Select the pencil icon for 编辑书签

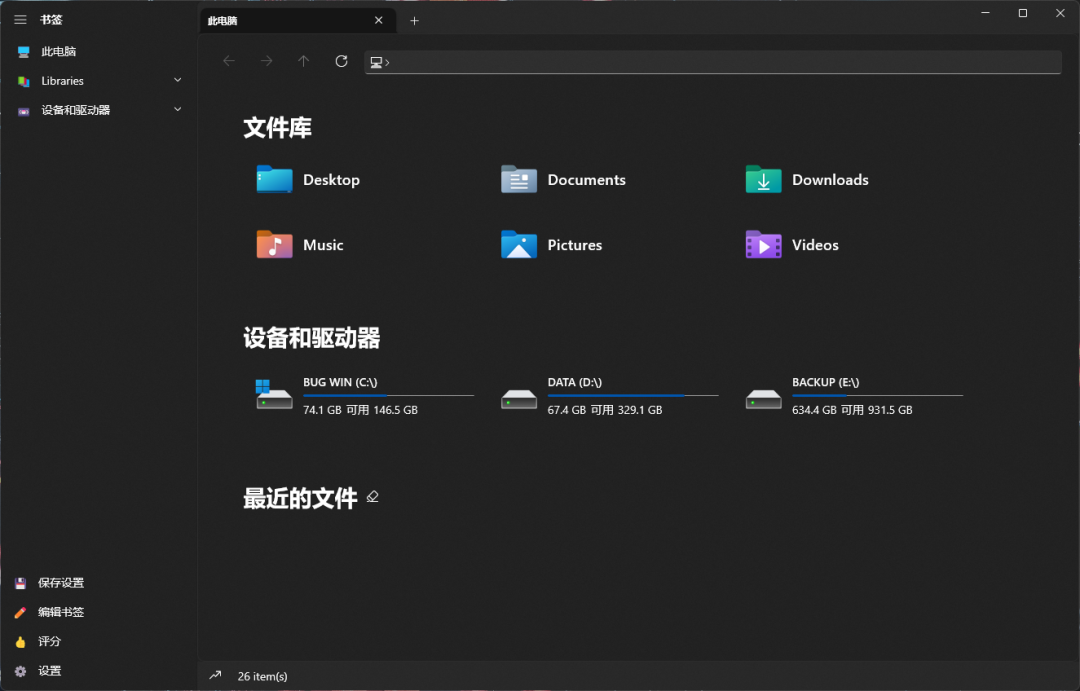[x=20, y=612]
